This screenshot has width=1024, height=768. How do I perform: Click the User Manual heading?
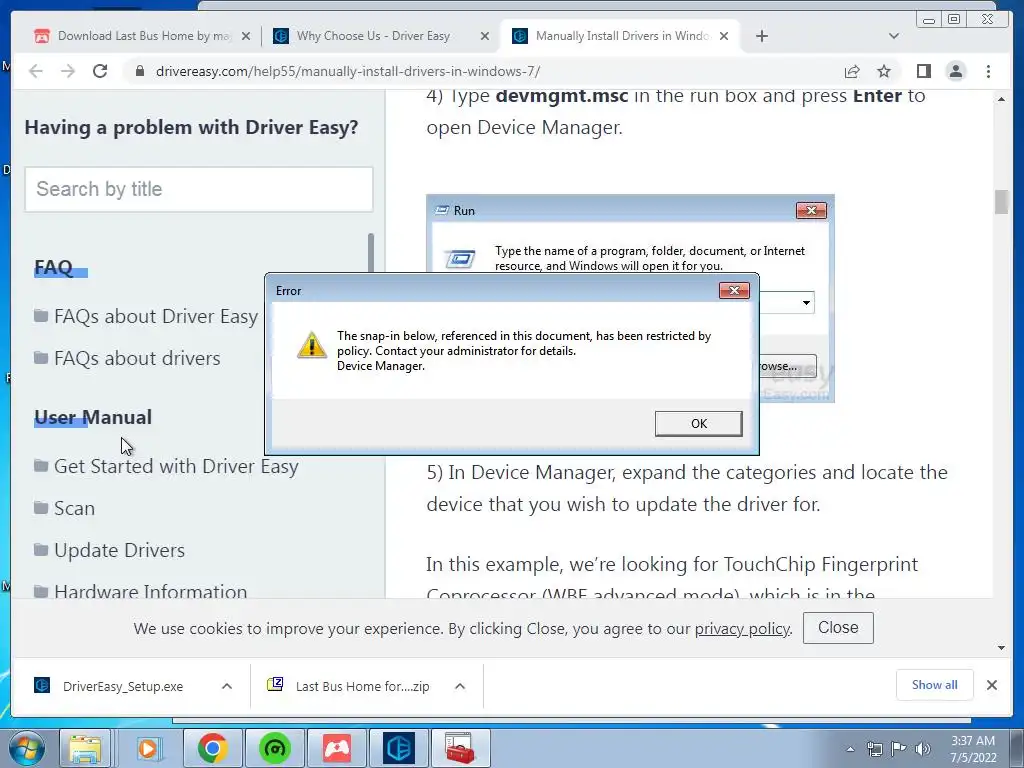coord(93,417)
